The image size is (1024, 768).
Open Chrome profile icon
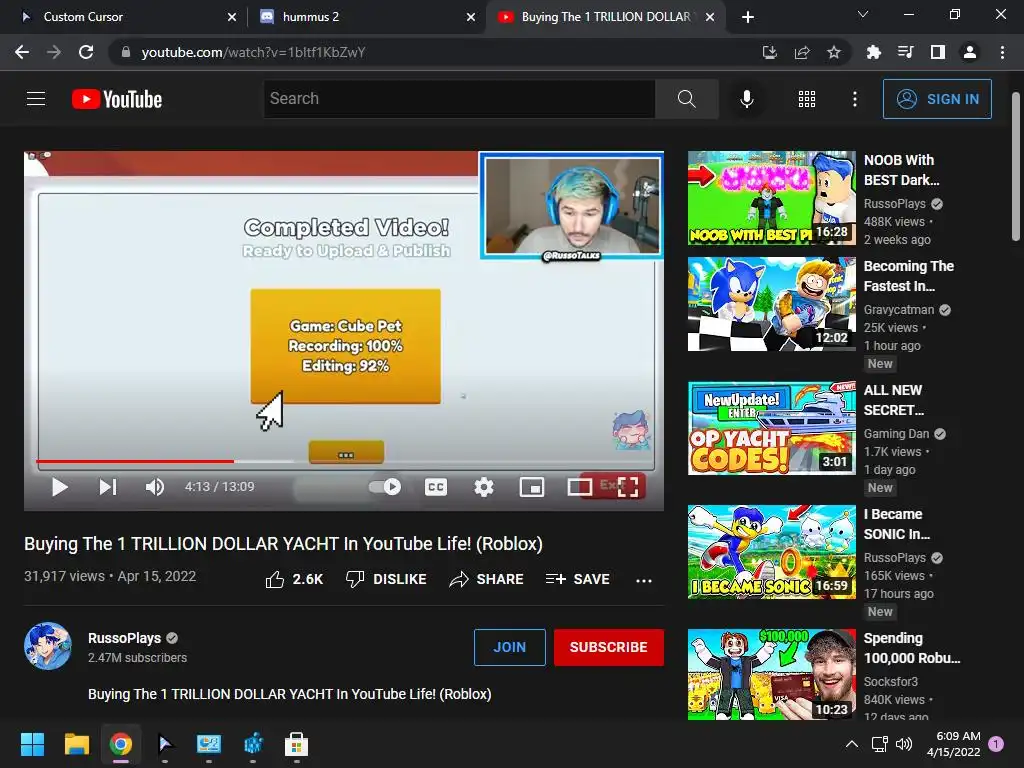970,52
